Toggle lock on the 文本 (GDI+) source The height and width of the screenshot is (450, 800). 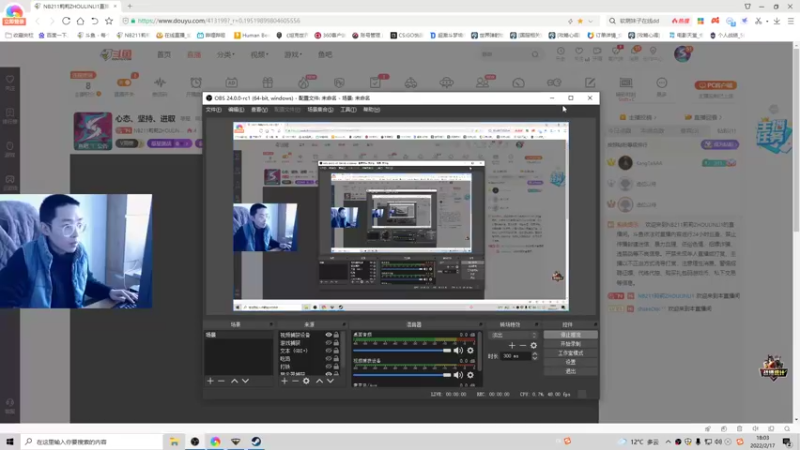tap(336, 351)
